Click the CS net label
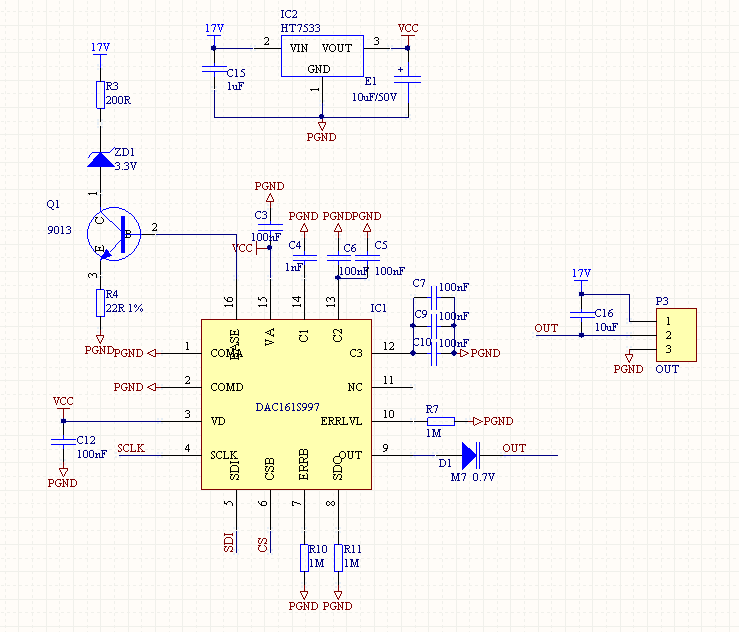The width and height of the screenshot is (739, 632). tap(263, 545)
